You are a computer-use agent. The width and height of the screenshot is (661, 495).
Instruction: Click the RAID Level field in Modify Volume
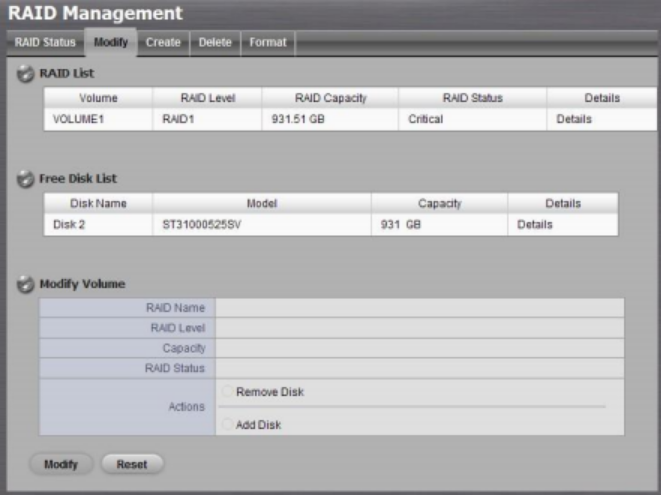coord(419,328)
